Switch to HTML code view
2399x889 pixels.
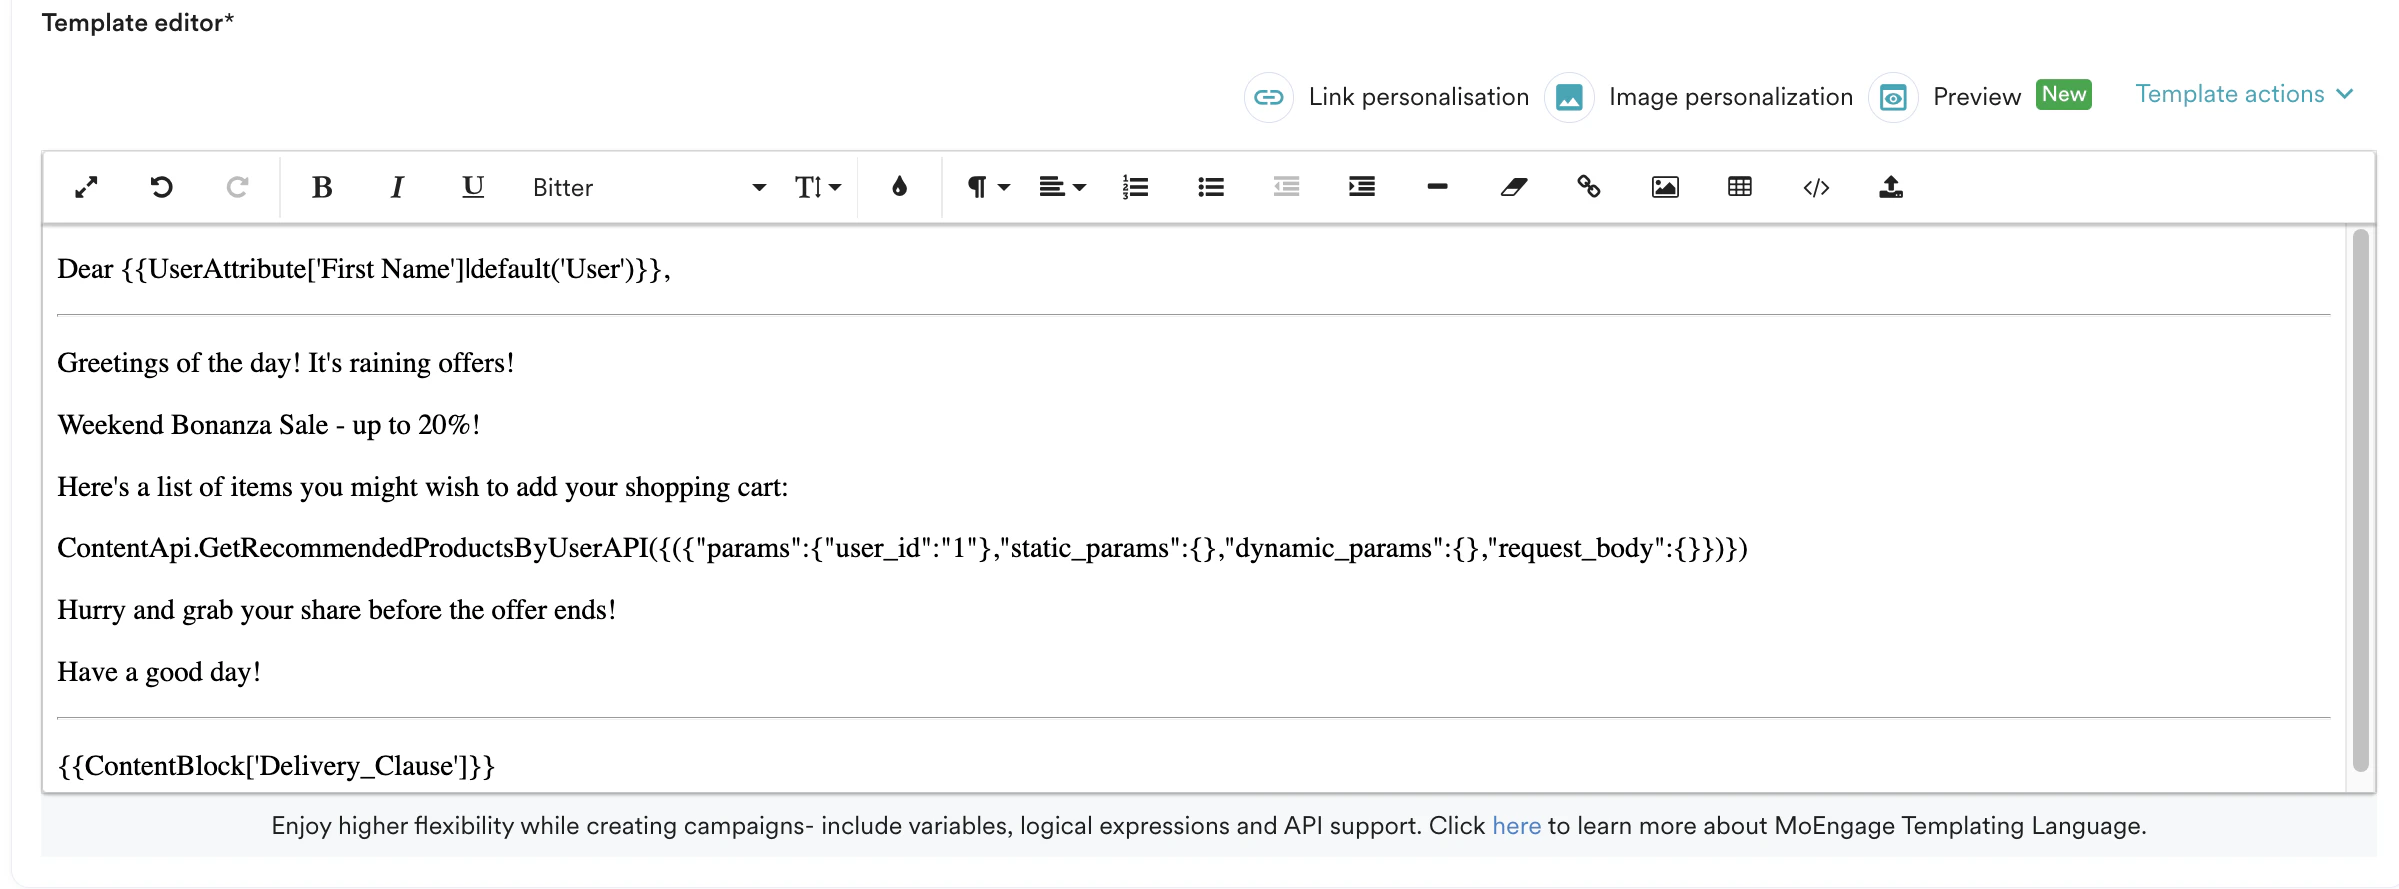click(1816, 187)
